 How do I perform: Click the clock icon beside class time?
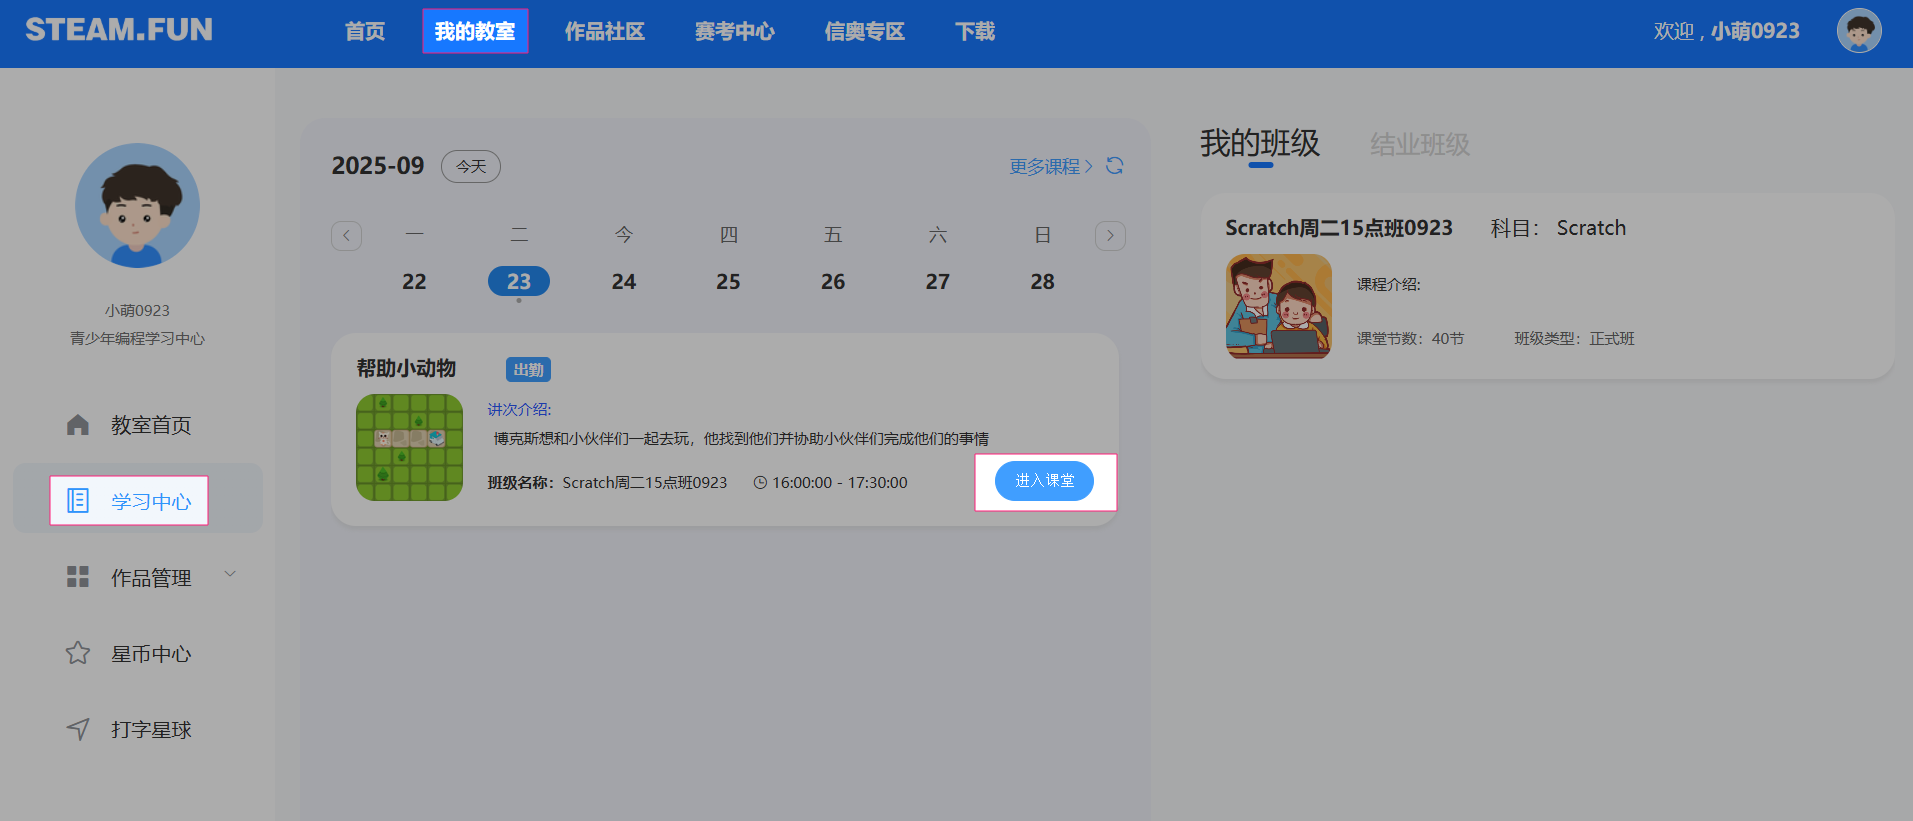760,483
